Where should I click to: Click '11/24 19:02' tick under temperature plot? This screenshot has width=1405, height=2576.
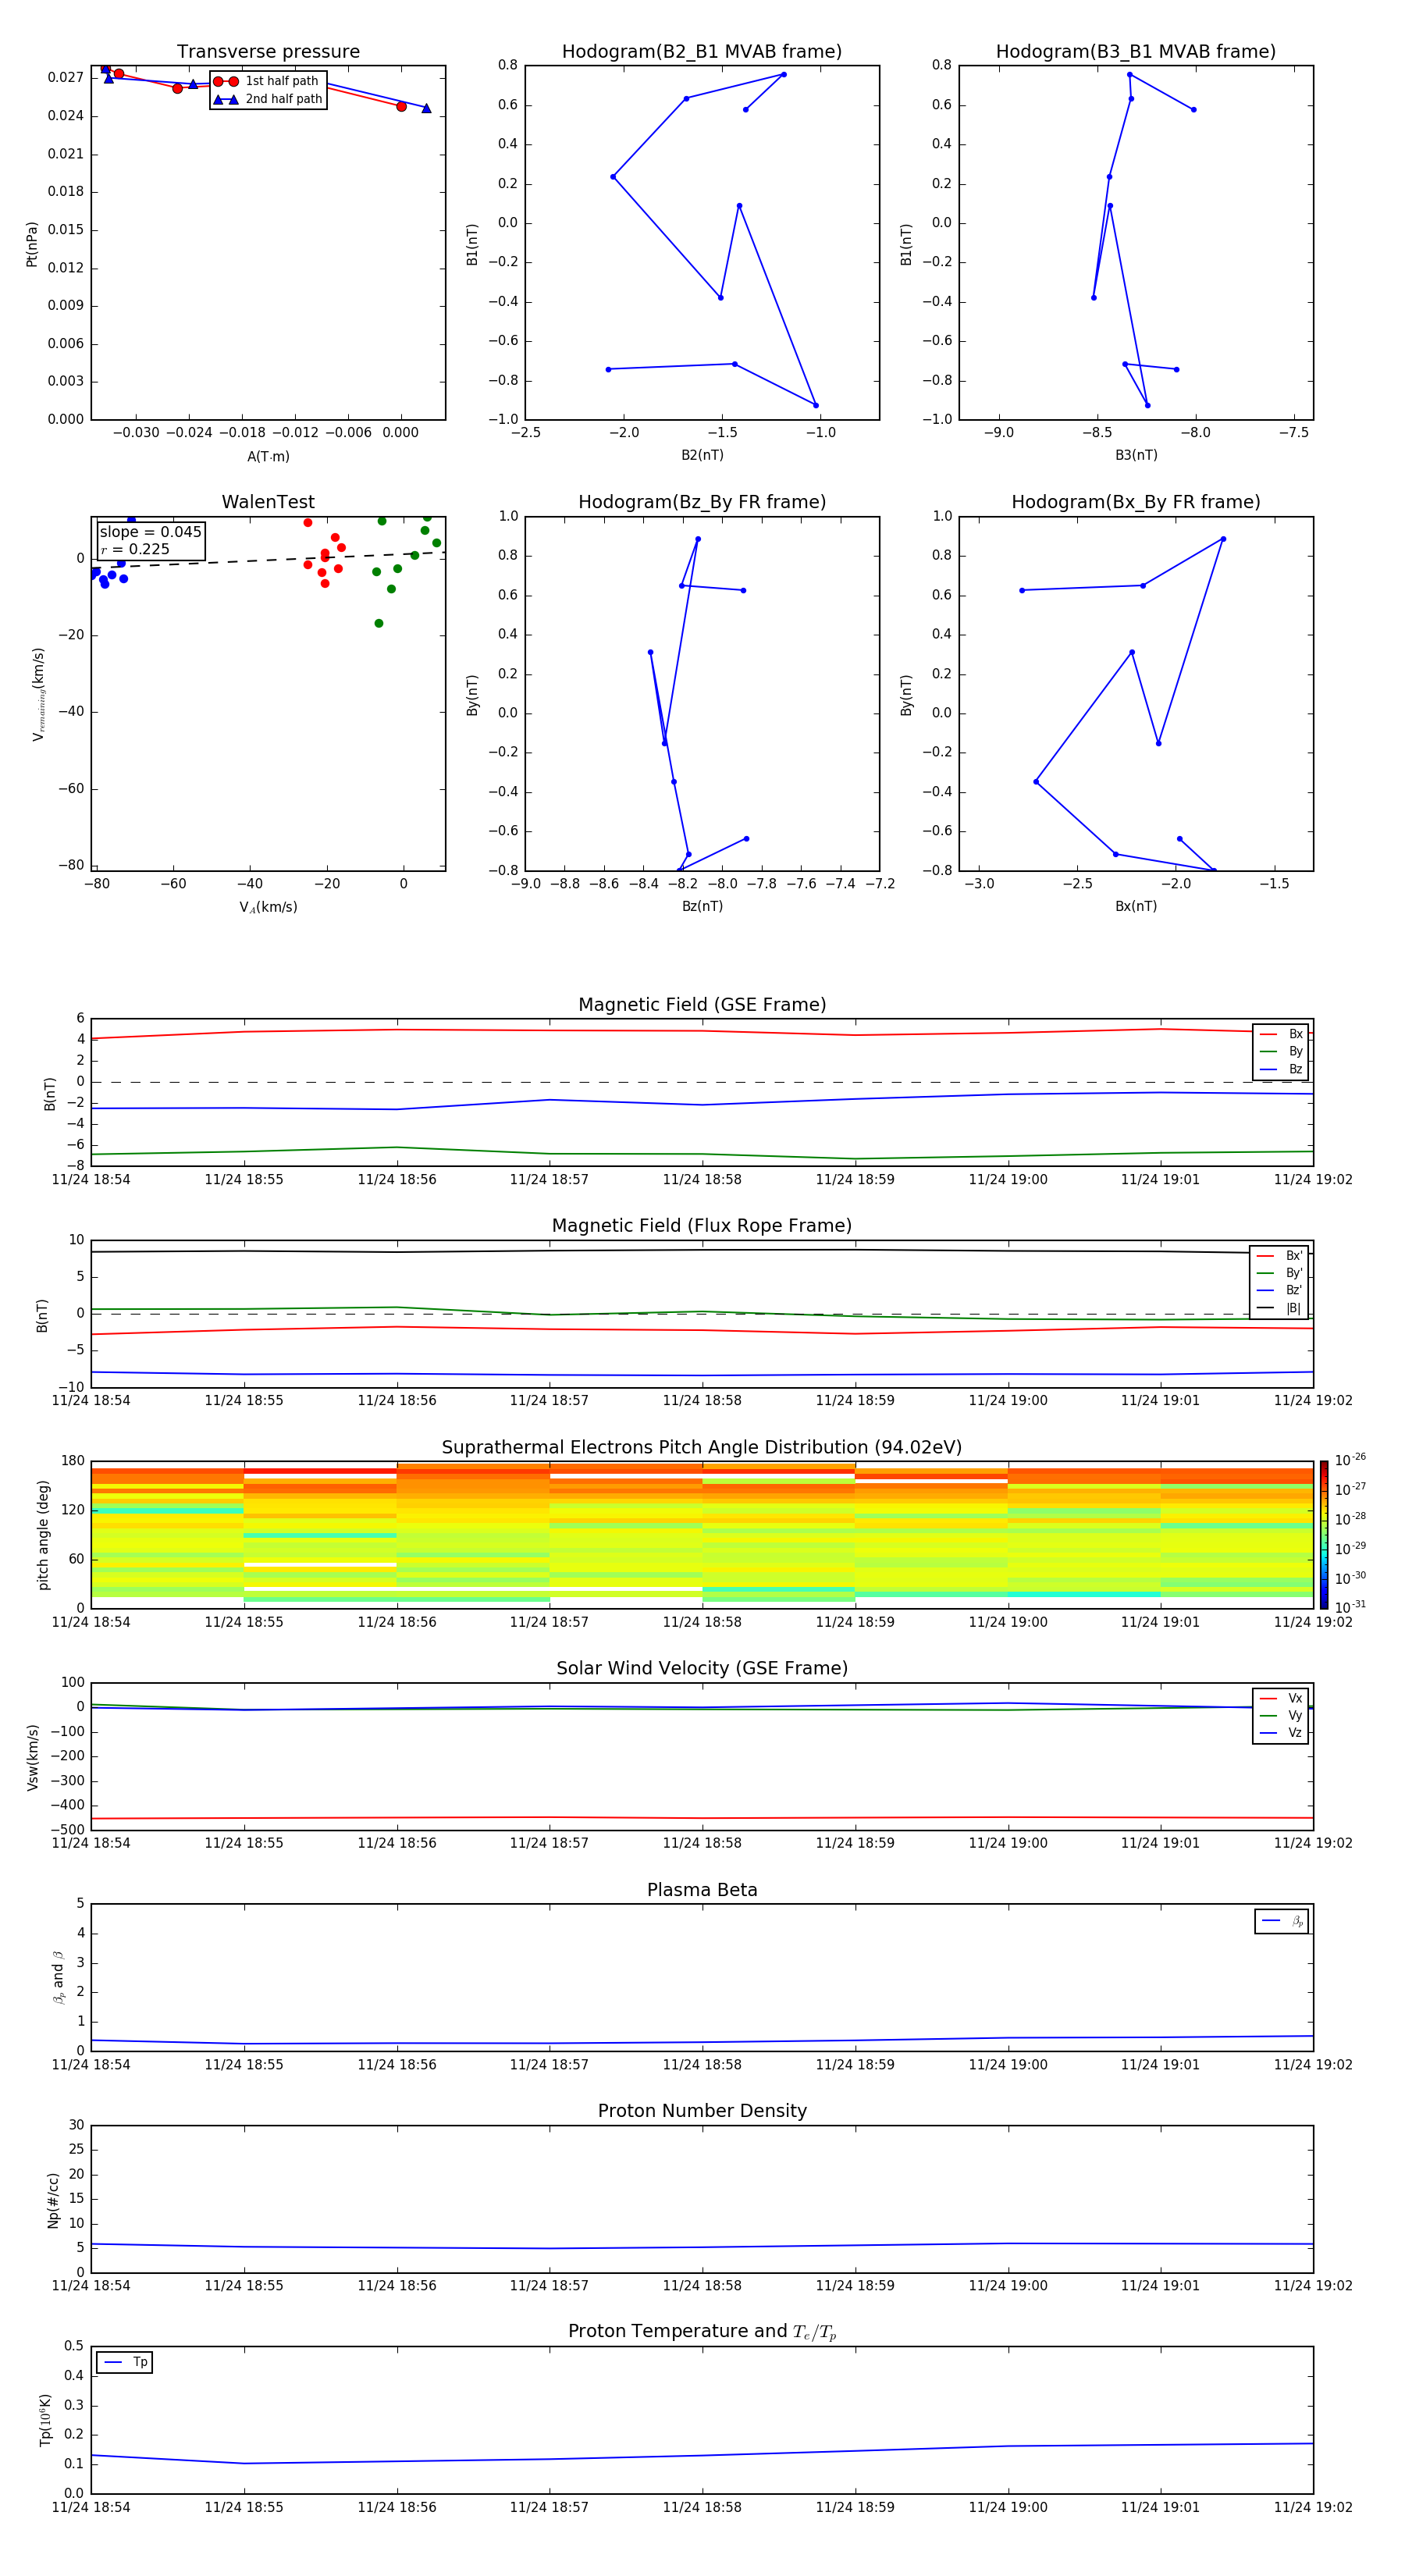point(1313,2507)
